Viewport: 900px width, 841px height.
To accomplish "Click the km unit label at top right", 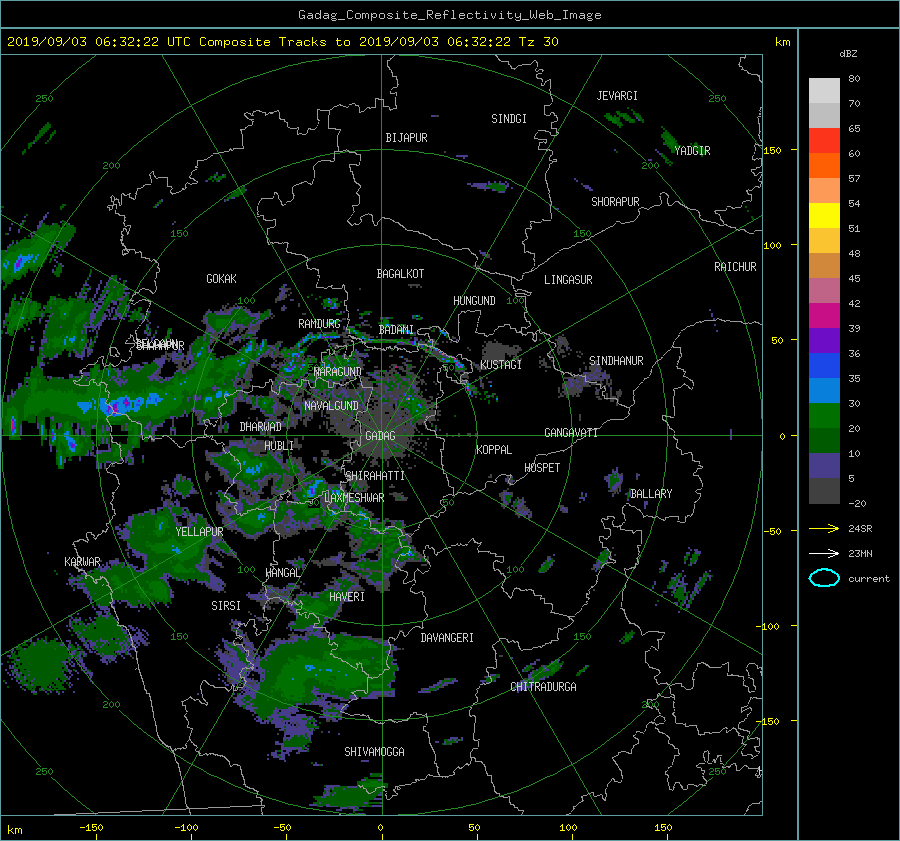I will [x=782, y=42].
